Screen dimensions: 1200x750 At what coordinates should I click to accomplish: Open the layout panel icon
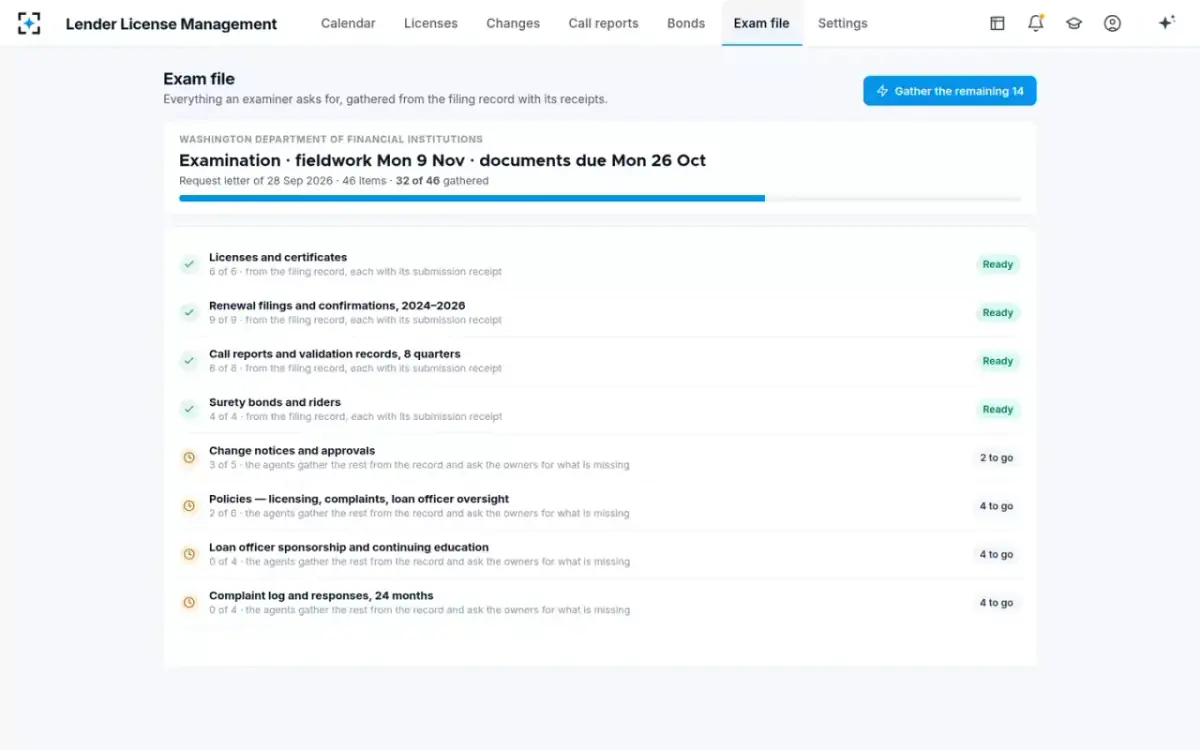[997, 23]
